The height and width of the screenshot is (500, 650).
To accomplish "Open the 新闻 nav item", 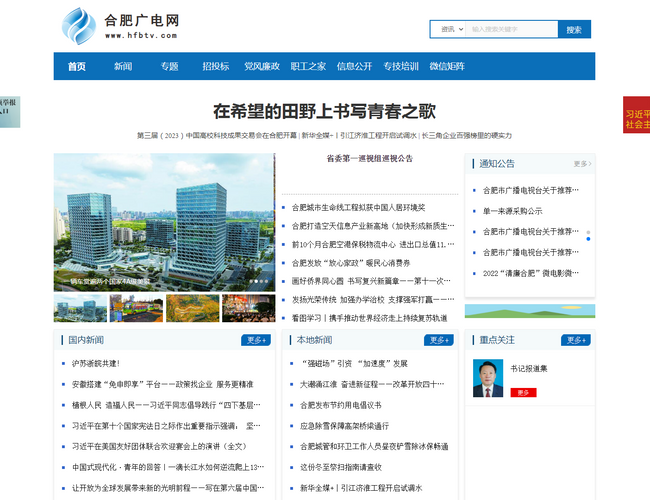I will 123,66.
